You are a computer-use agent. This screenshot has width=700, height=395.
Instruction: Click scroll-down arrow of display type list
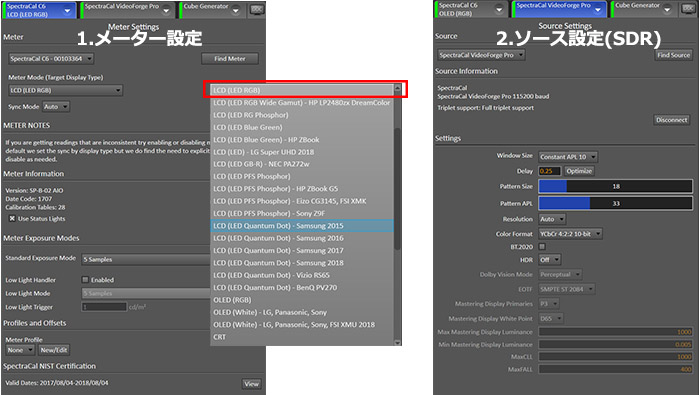397,342
